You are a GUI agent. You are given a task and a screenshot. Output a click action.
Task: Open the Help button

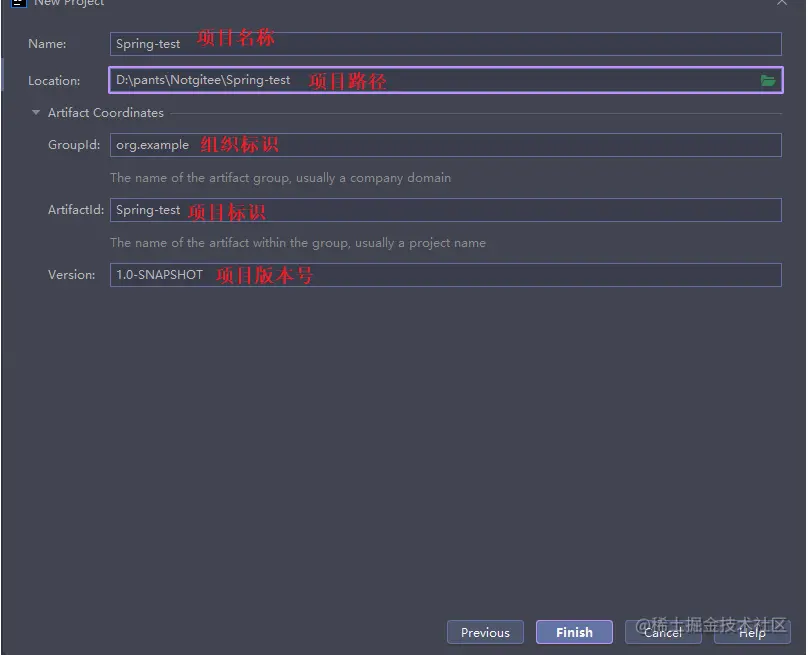(752, 632)
